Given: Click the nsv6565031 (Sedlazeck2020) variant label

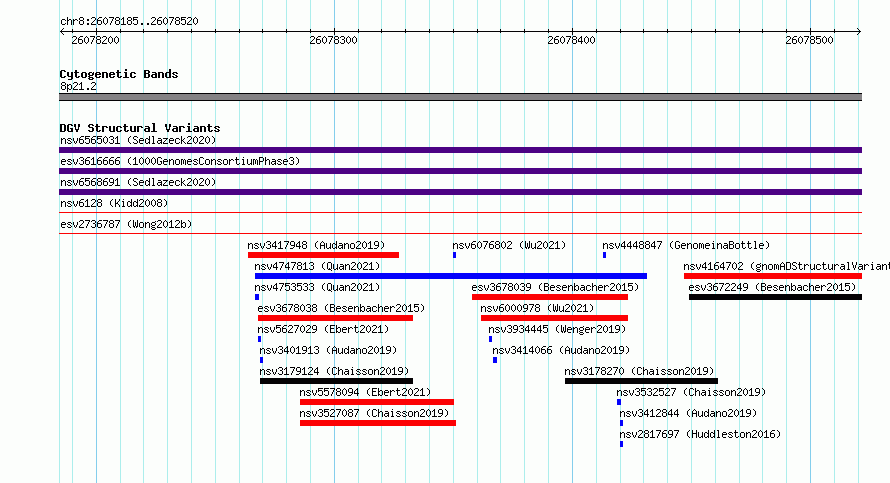Looking at the screenshot, I should point(138,140).
